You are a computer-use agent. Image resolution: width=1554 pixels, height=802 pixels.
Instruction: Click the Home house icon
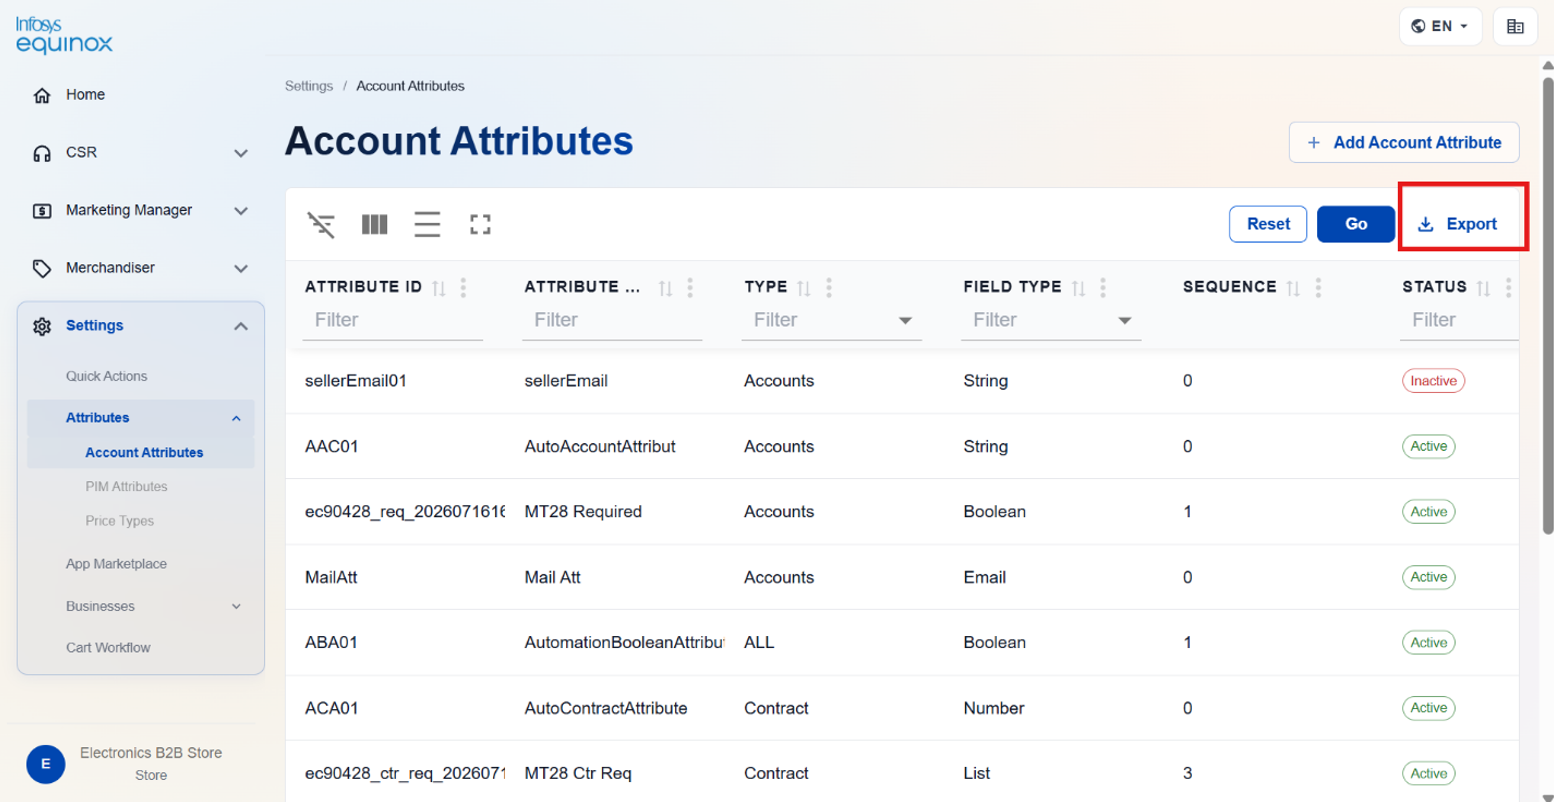pos(42,95)
